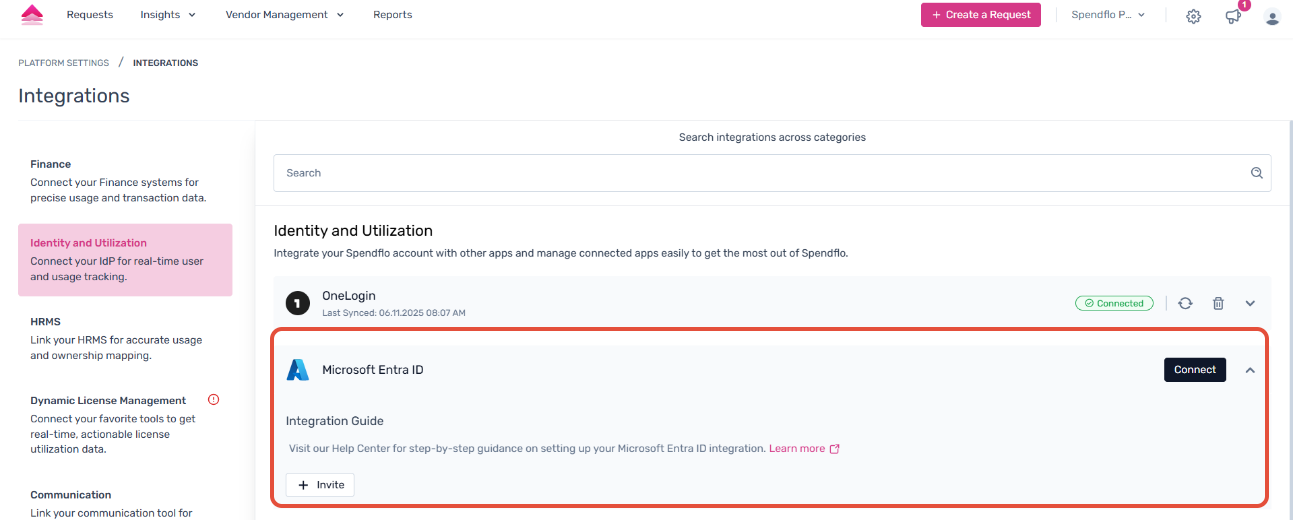Open the settings gear icon
Viewport: 1293px width, 520px height.
click(1193, 16)
